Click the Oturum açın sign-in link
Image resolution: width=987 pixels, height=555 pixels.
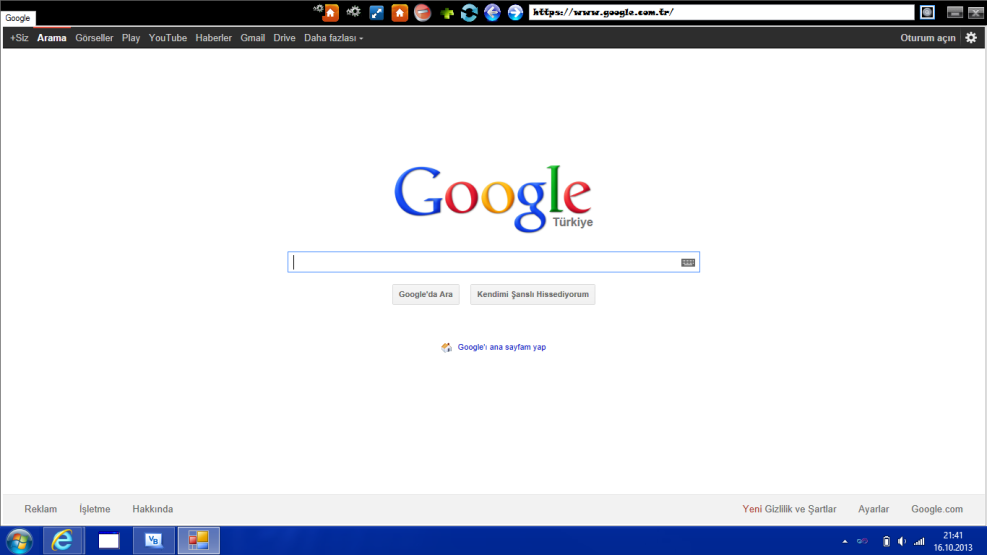(x=927, y=38)
